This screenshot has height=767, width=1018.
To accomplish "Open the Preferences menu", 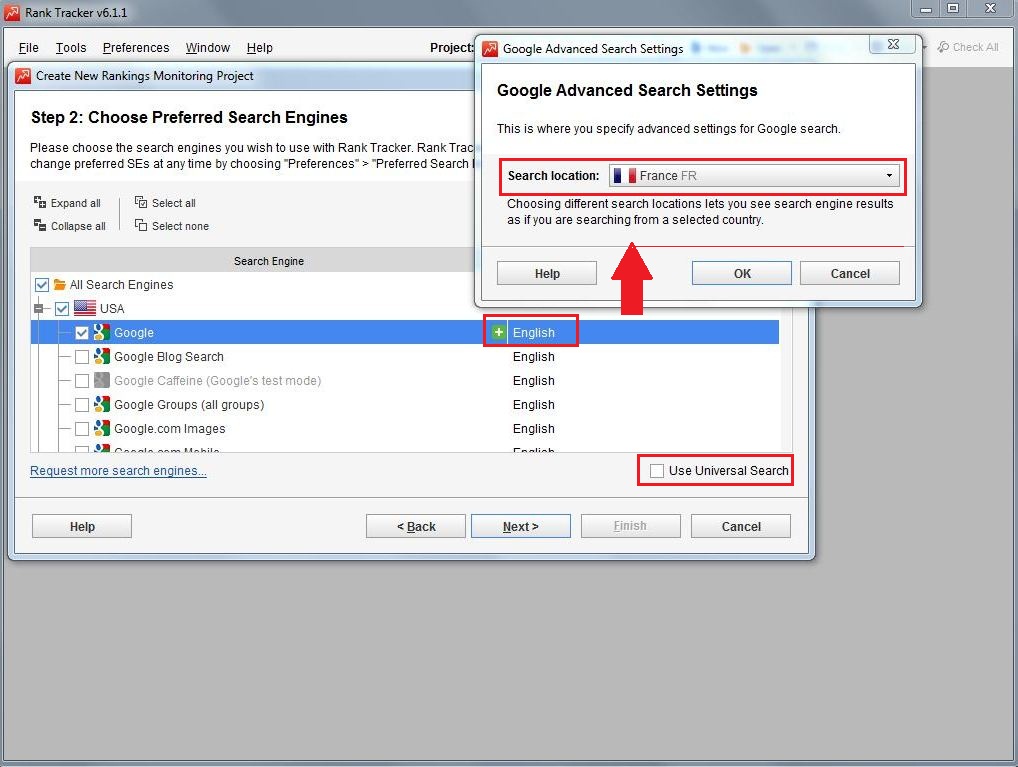I will click(136, 47).
